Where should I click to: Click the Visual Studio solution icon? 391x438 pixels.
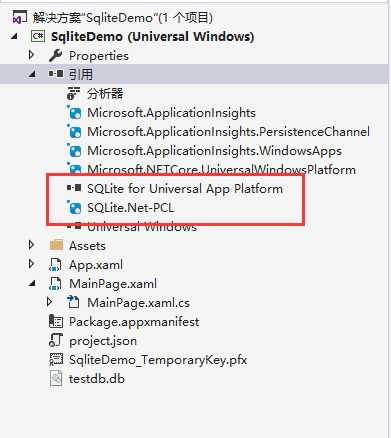coord(19,17)
